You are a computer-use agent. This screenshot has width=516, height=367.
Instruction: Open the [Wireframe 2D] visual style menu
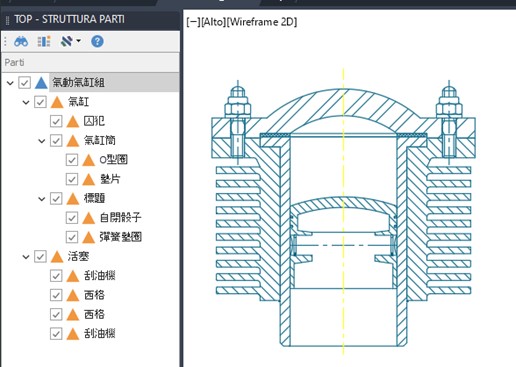pyautogui.click(x=262, y=22)
